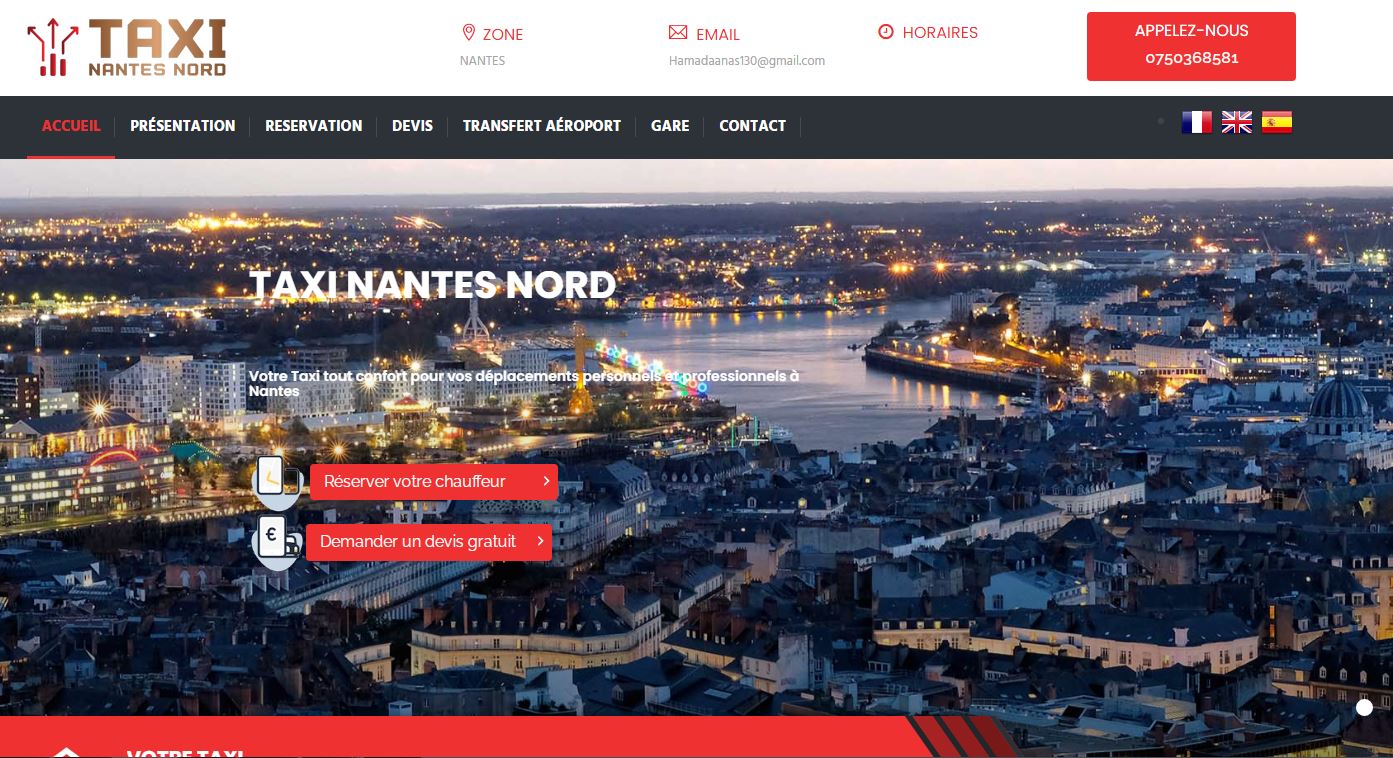Click the Email envelope icon
The width and height of the screenshot is (1393, 758).
678,33
